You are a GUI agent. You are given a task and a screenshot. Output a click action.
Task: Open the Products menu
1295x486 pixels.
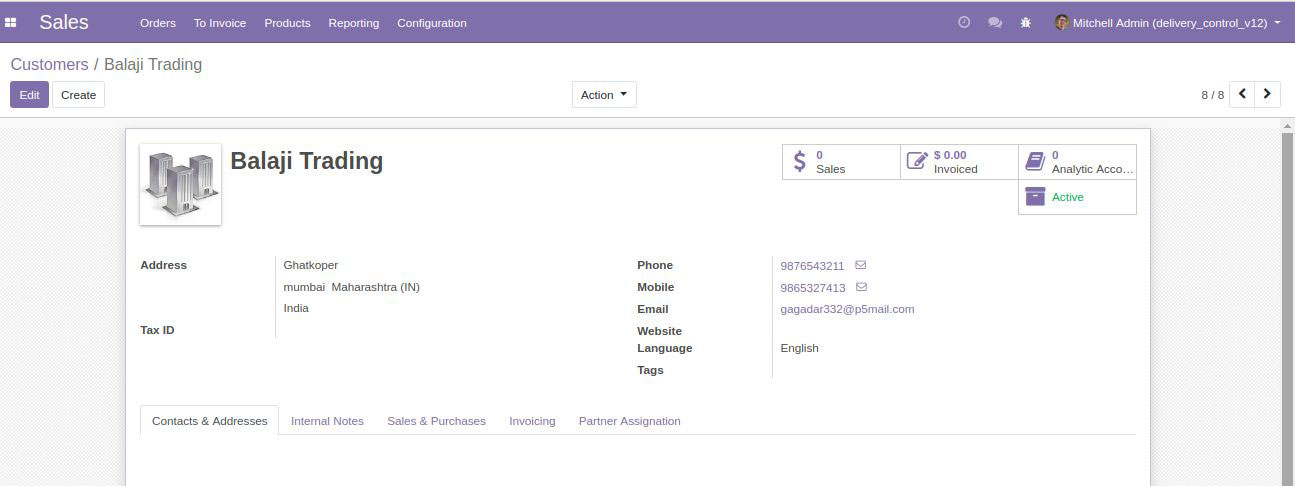[287, 23]
